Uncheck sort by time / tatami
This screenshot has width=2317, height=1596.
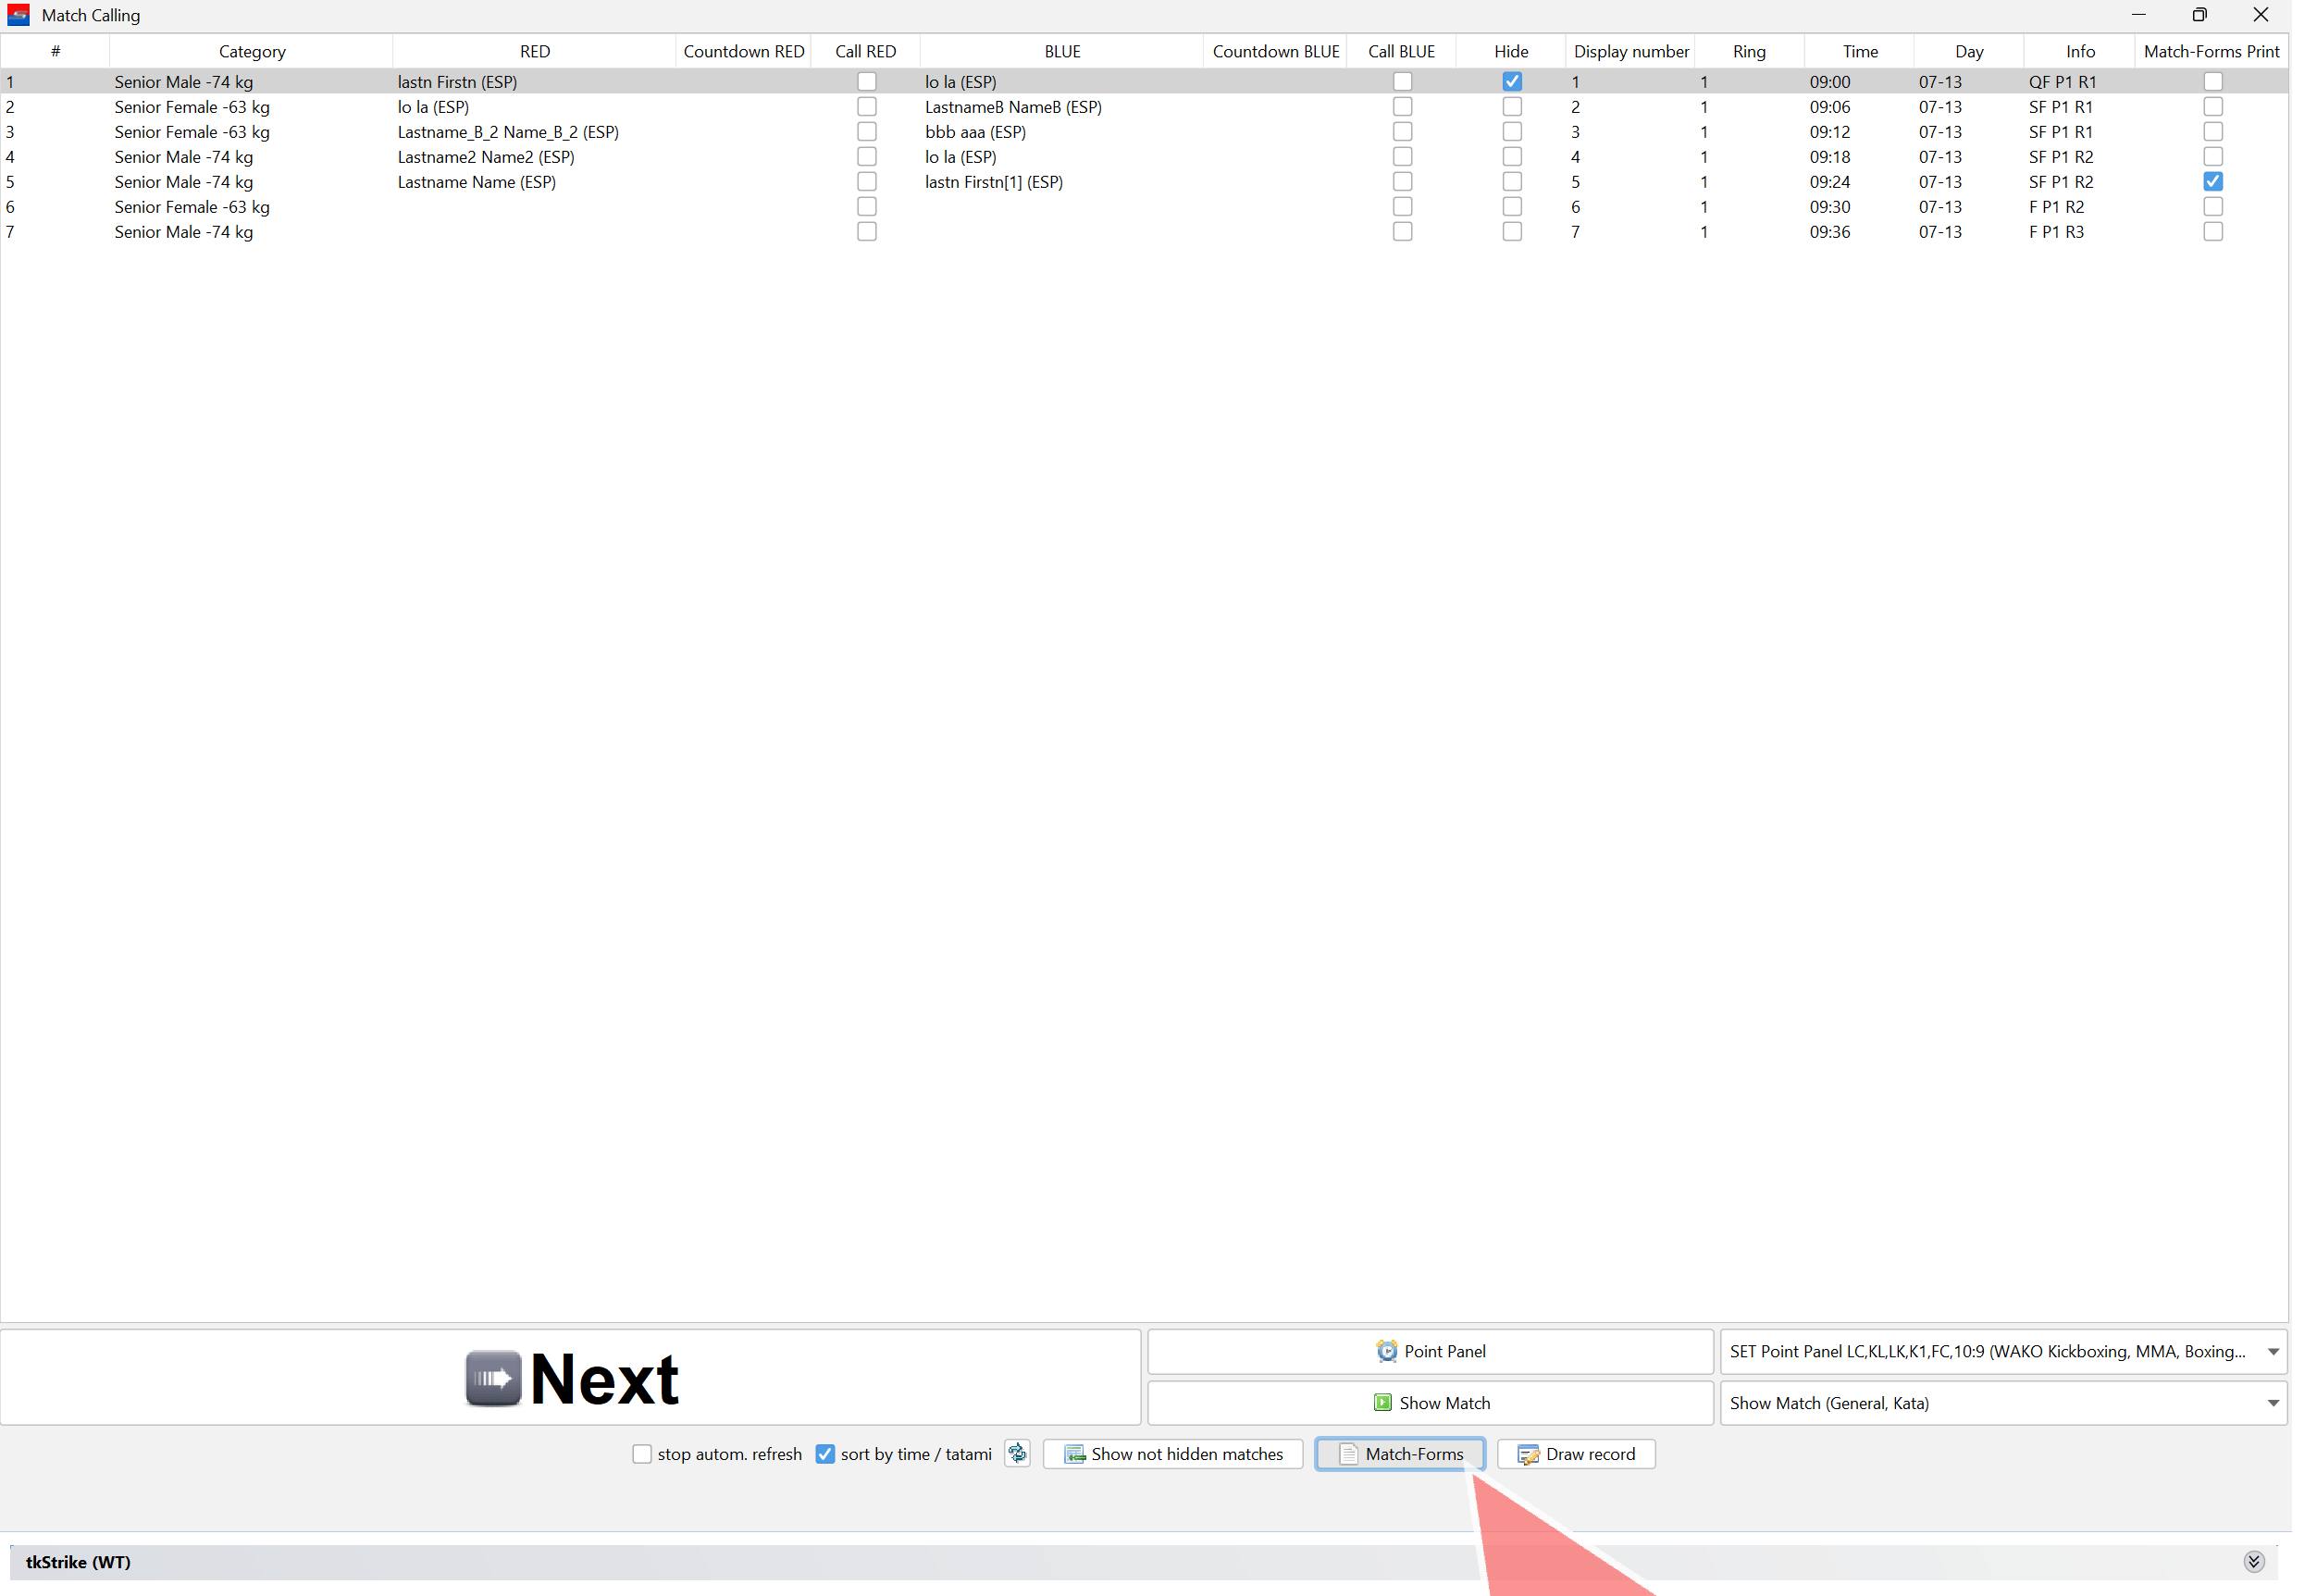point(825,1454)
